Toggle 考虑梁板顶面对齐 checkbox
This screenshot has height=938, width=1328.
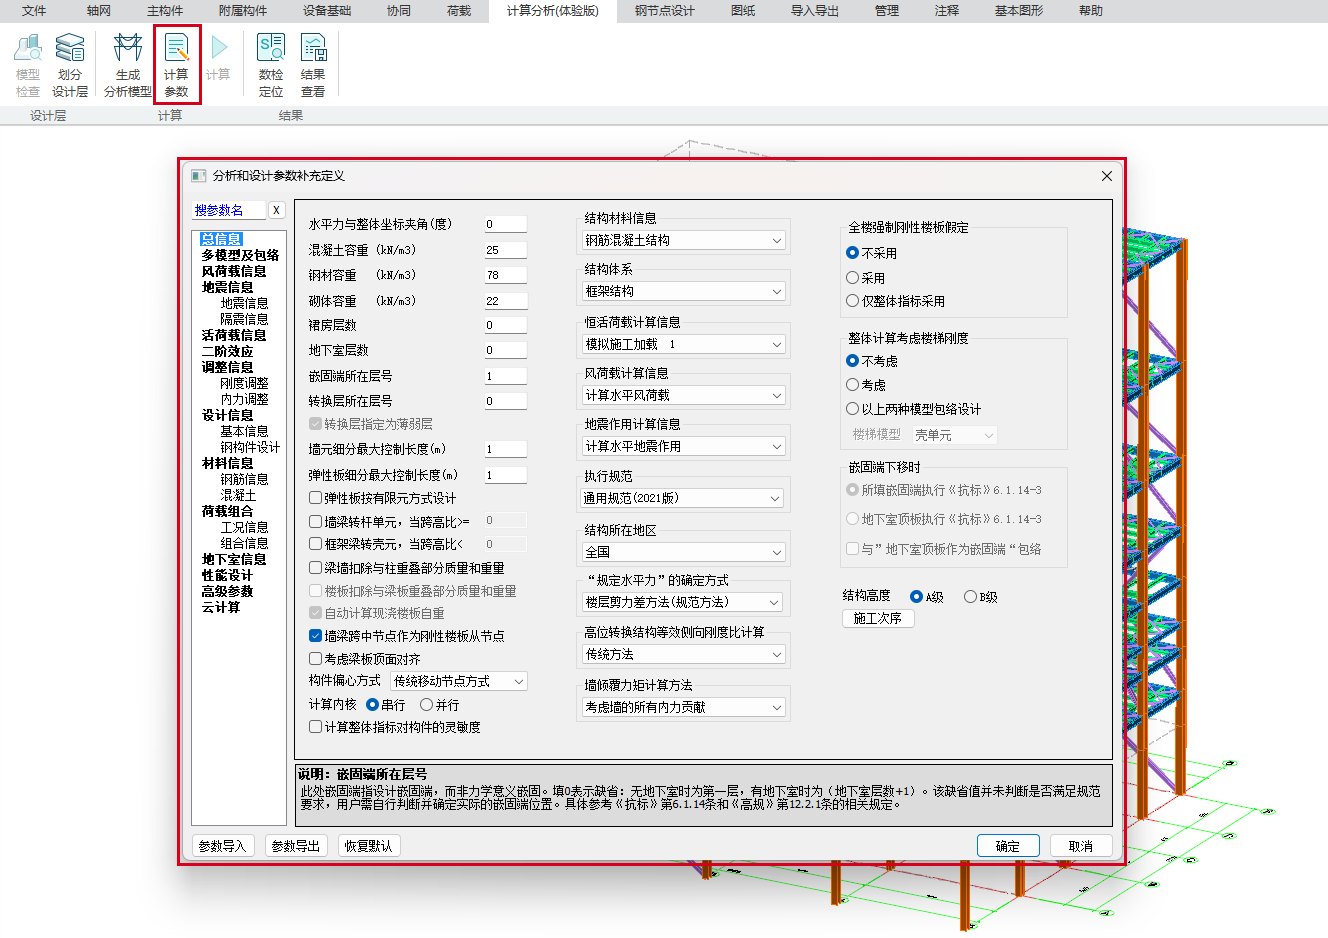(316, 659)
